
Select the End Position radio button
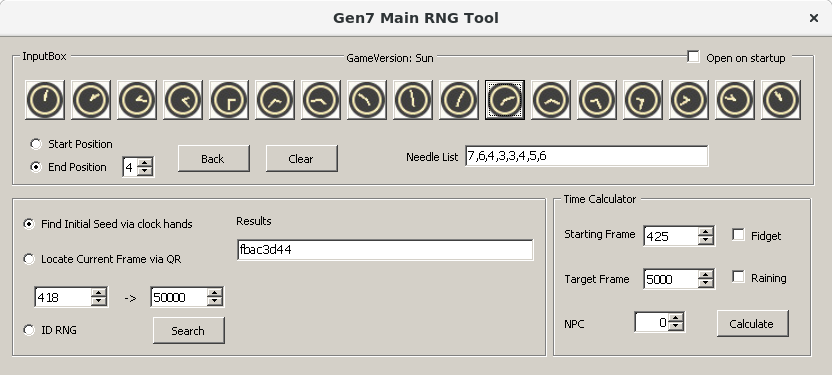click(x=36, y=167)
